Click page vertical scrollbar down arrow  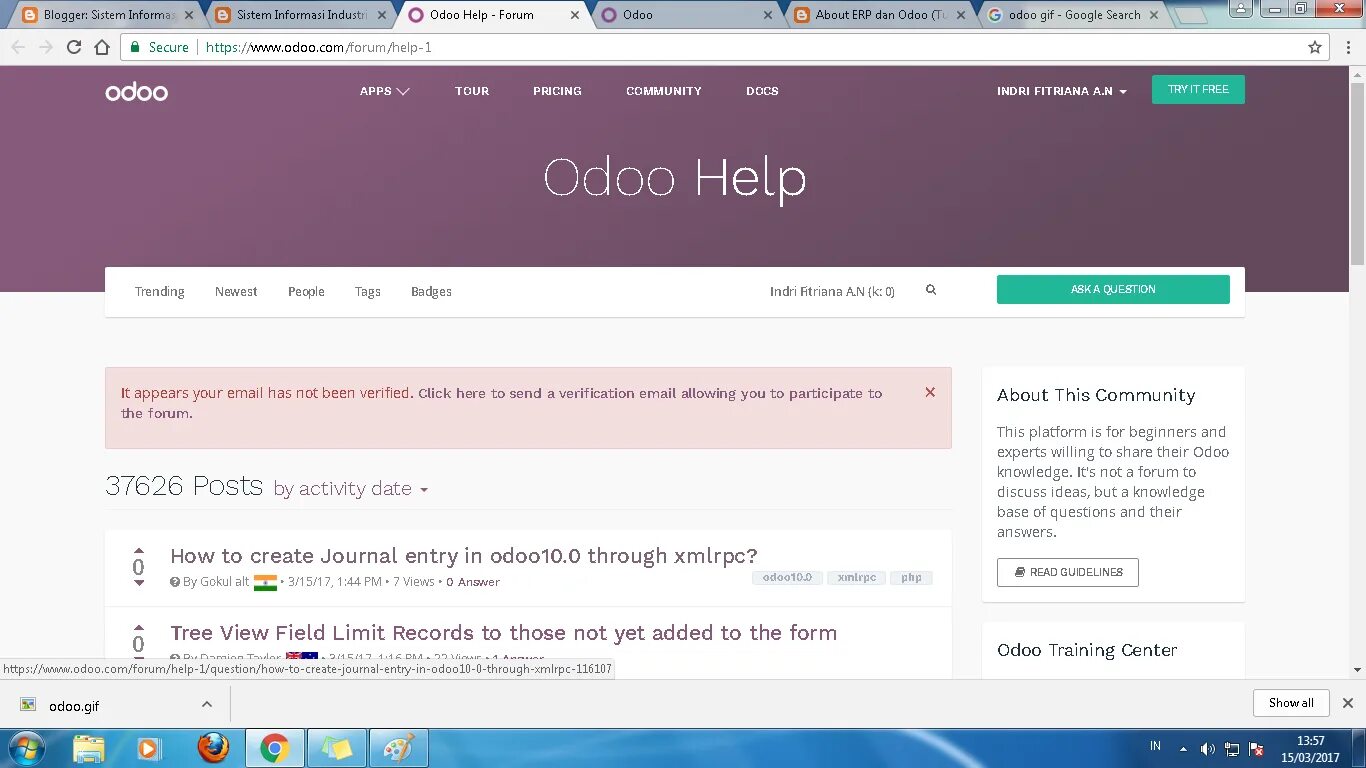click(1357, 670)
